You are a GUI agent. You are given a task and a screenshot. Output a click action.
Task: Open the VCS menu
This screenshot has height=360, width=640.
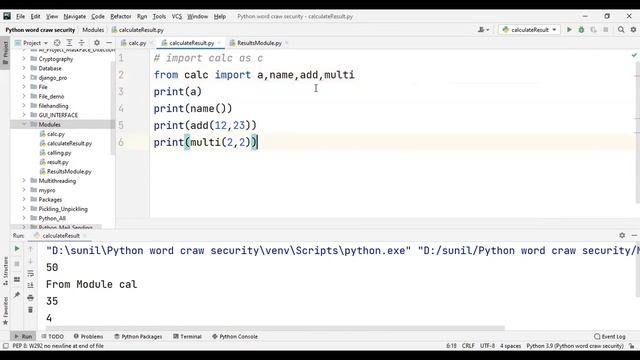(x=177, y=16)
